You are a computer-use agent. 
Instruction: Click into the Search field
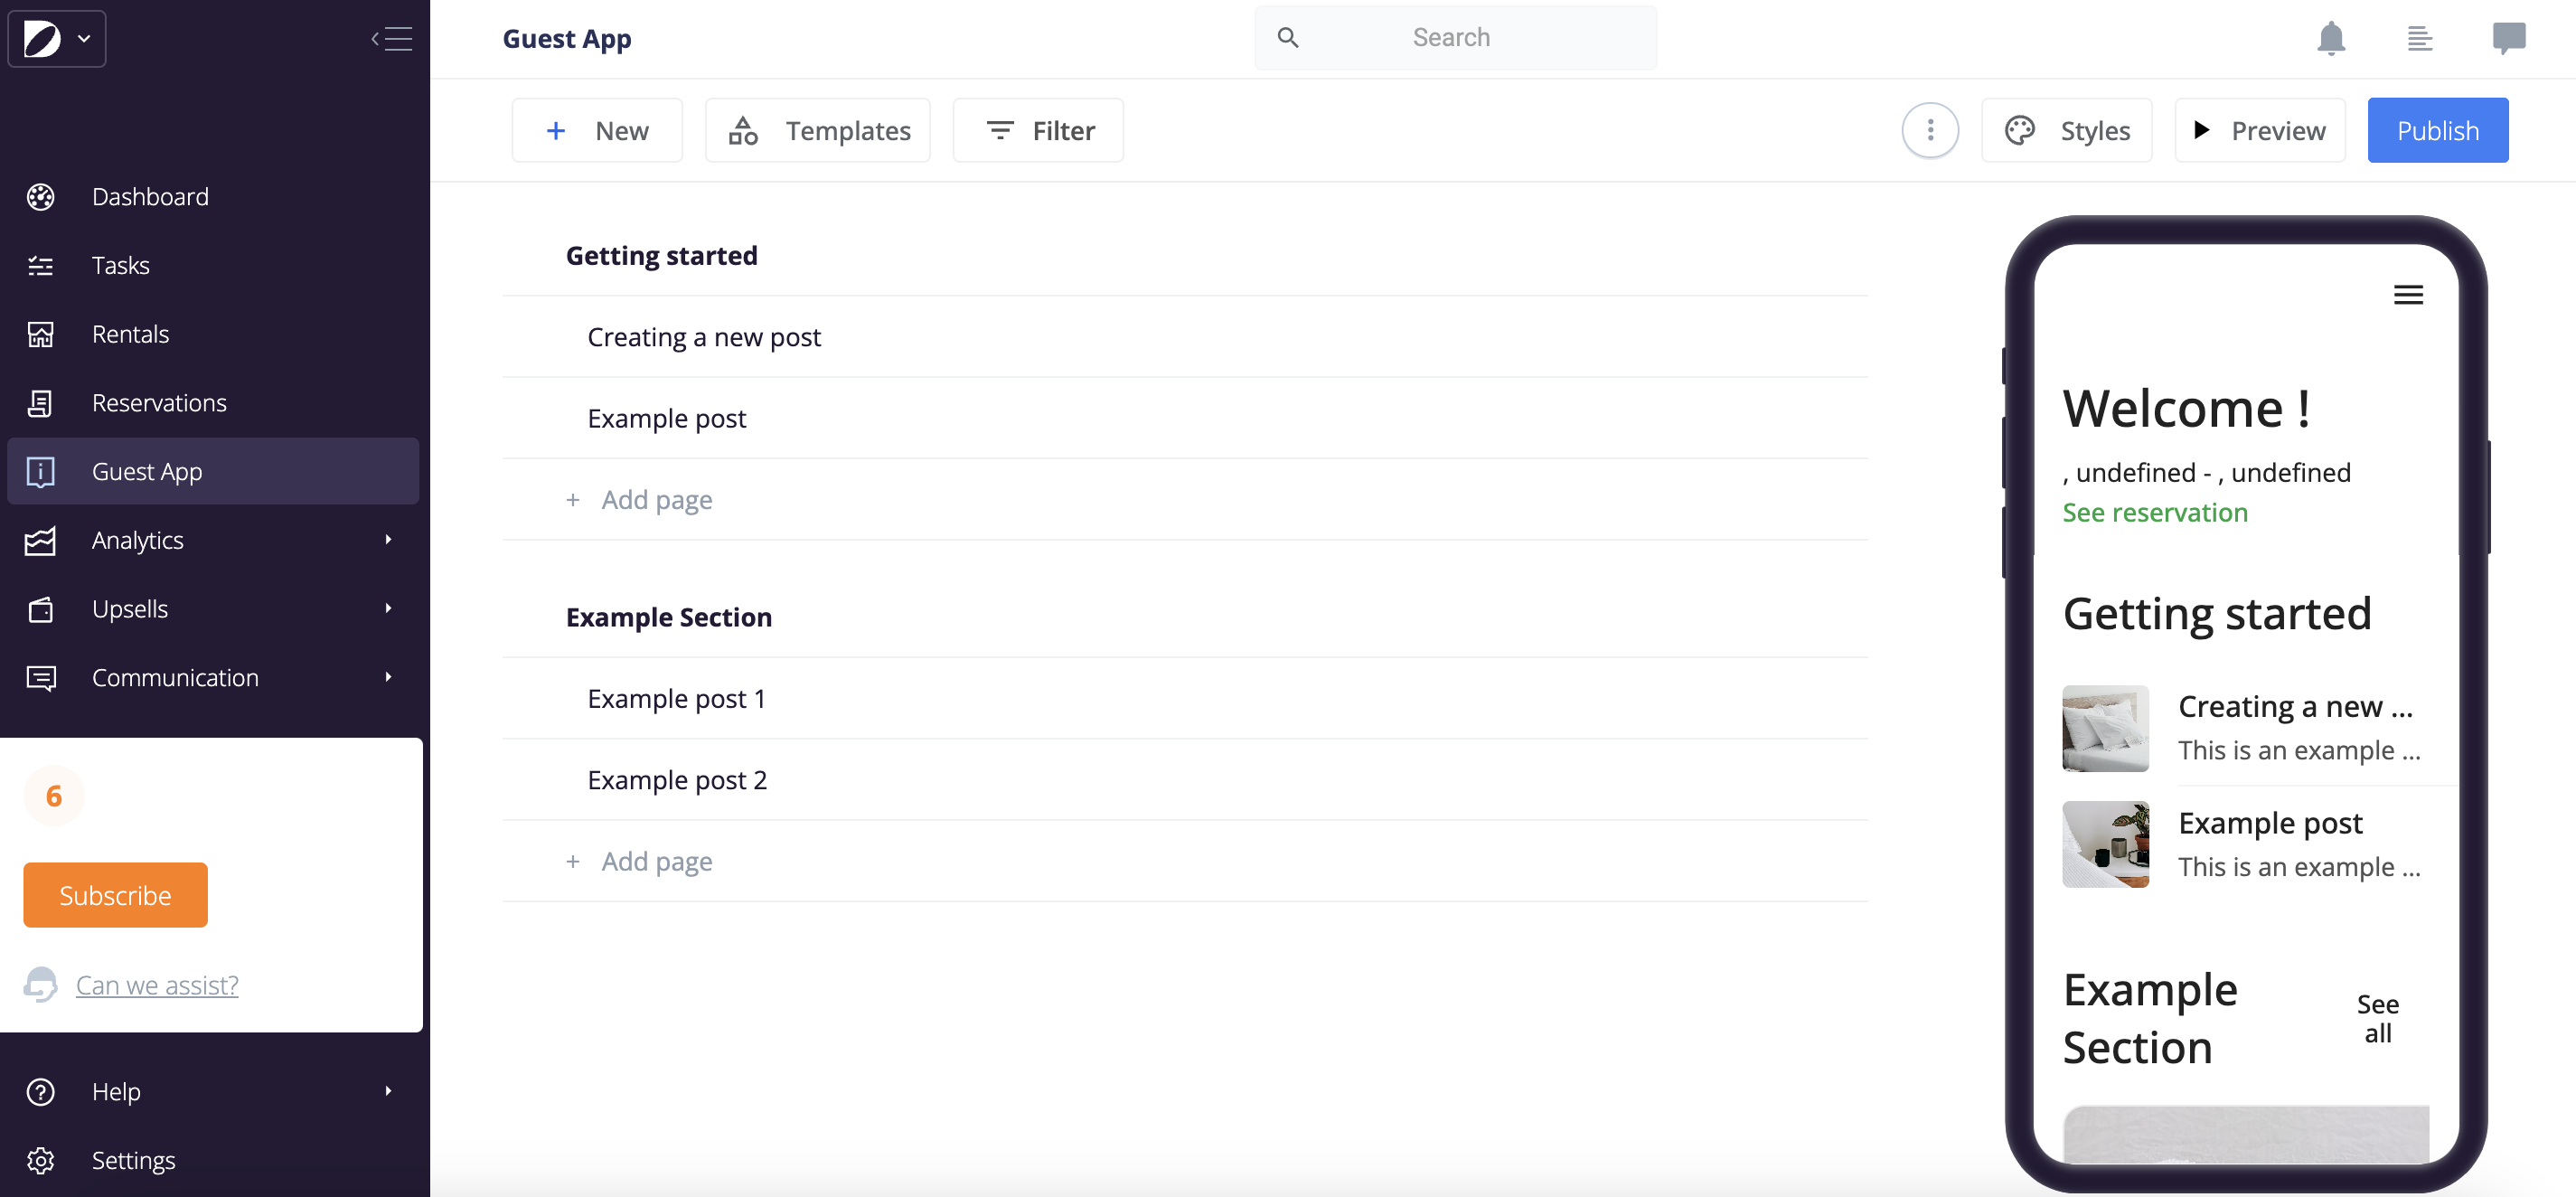coord(1455,38)
